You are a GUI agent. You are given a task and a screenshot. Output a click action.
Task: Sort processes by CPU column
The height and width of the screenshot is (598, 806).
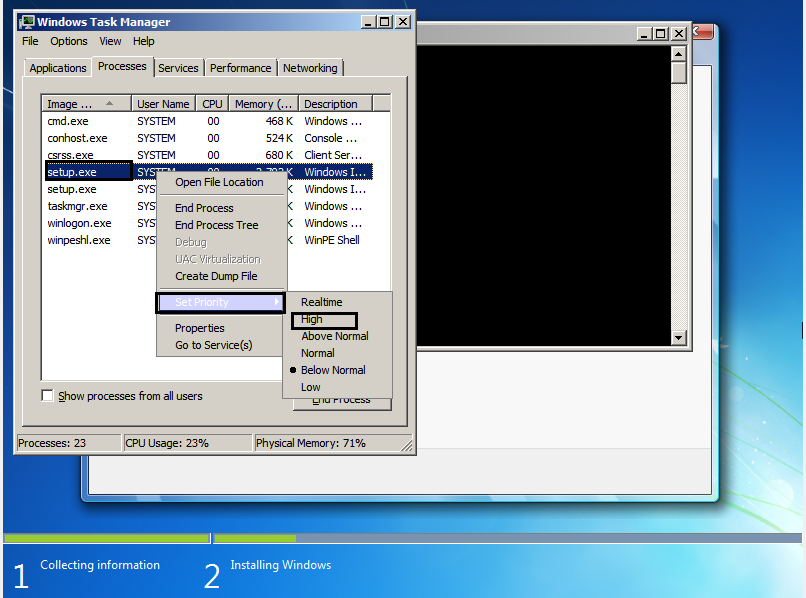[212, 104]
